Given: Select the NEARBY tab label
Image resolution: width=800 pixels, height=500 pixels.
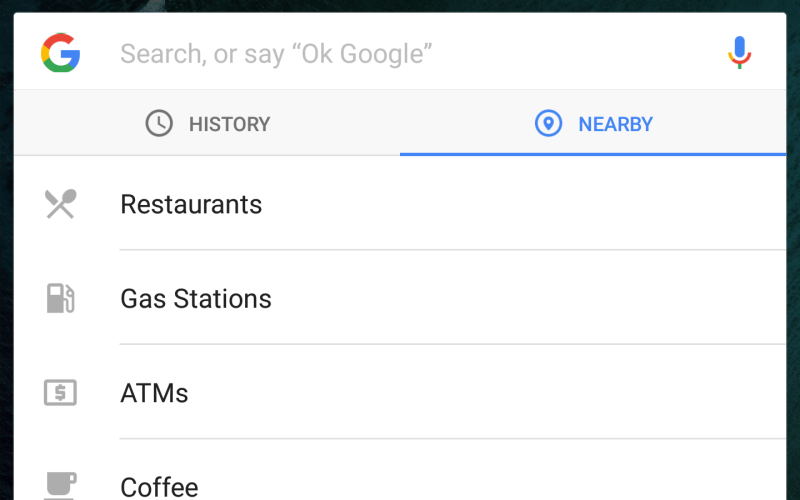Looking at the screenshot, I should pos(615,124).
